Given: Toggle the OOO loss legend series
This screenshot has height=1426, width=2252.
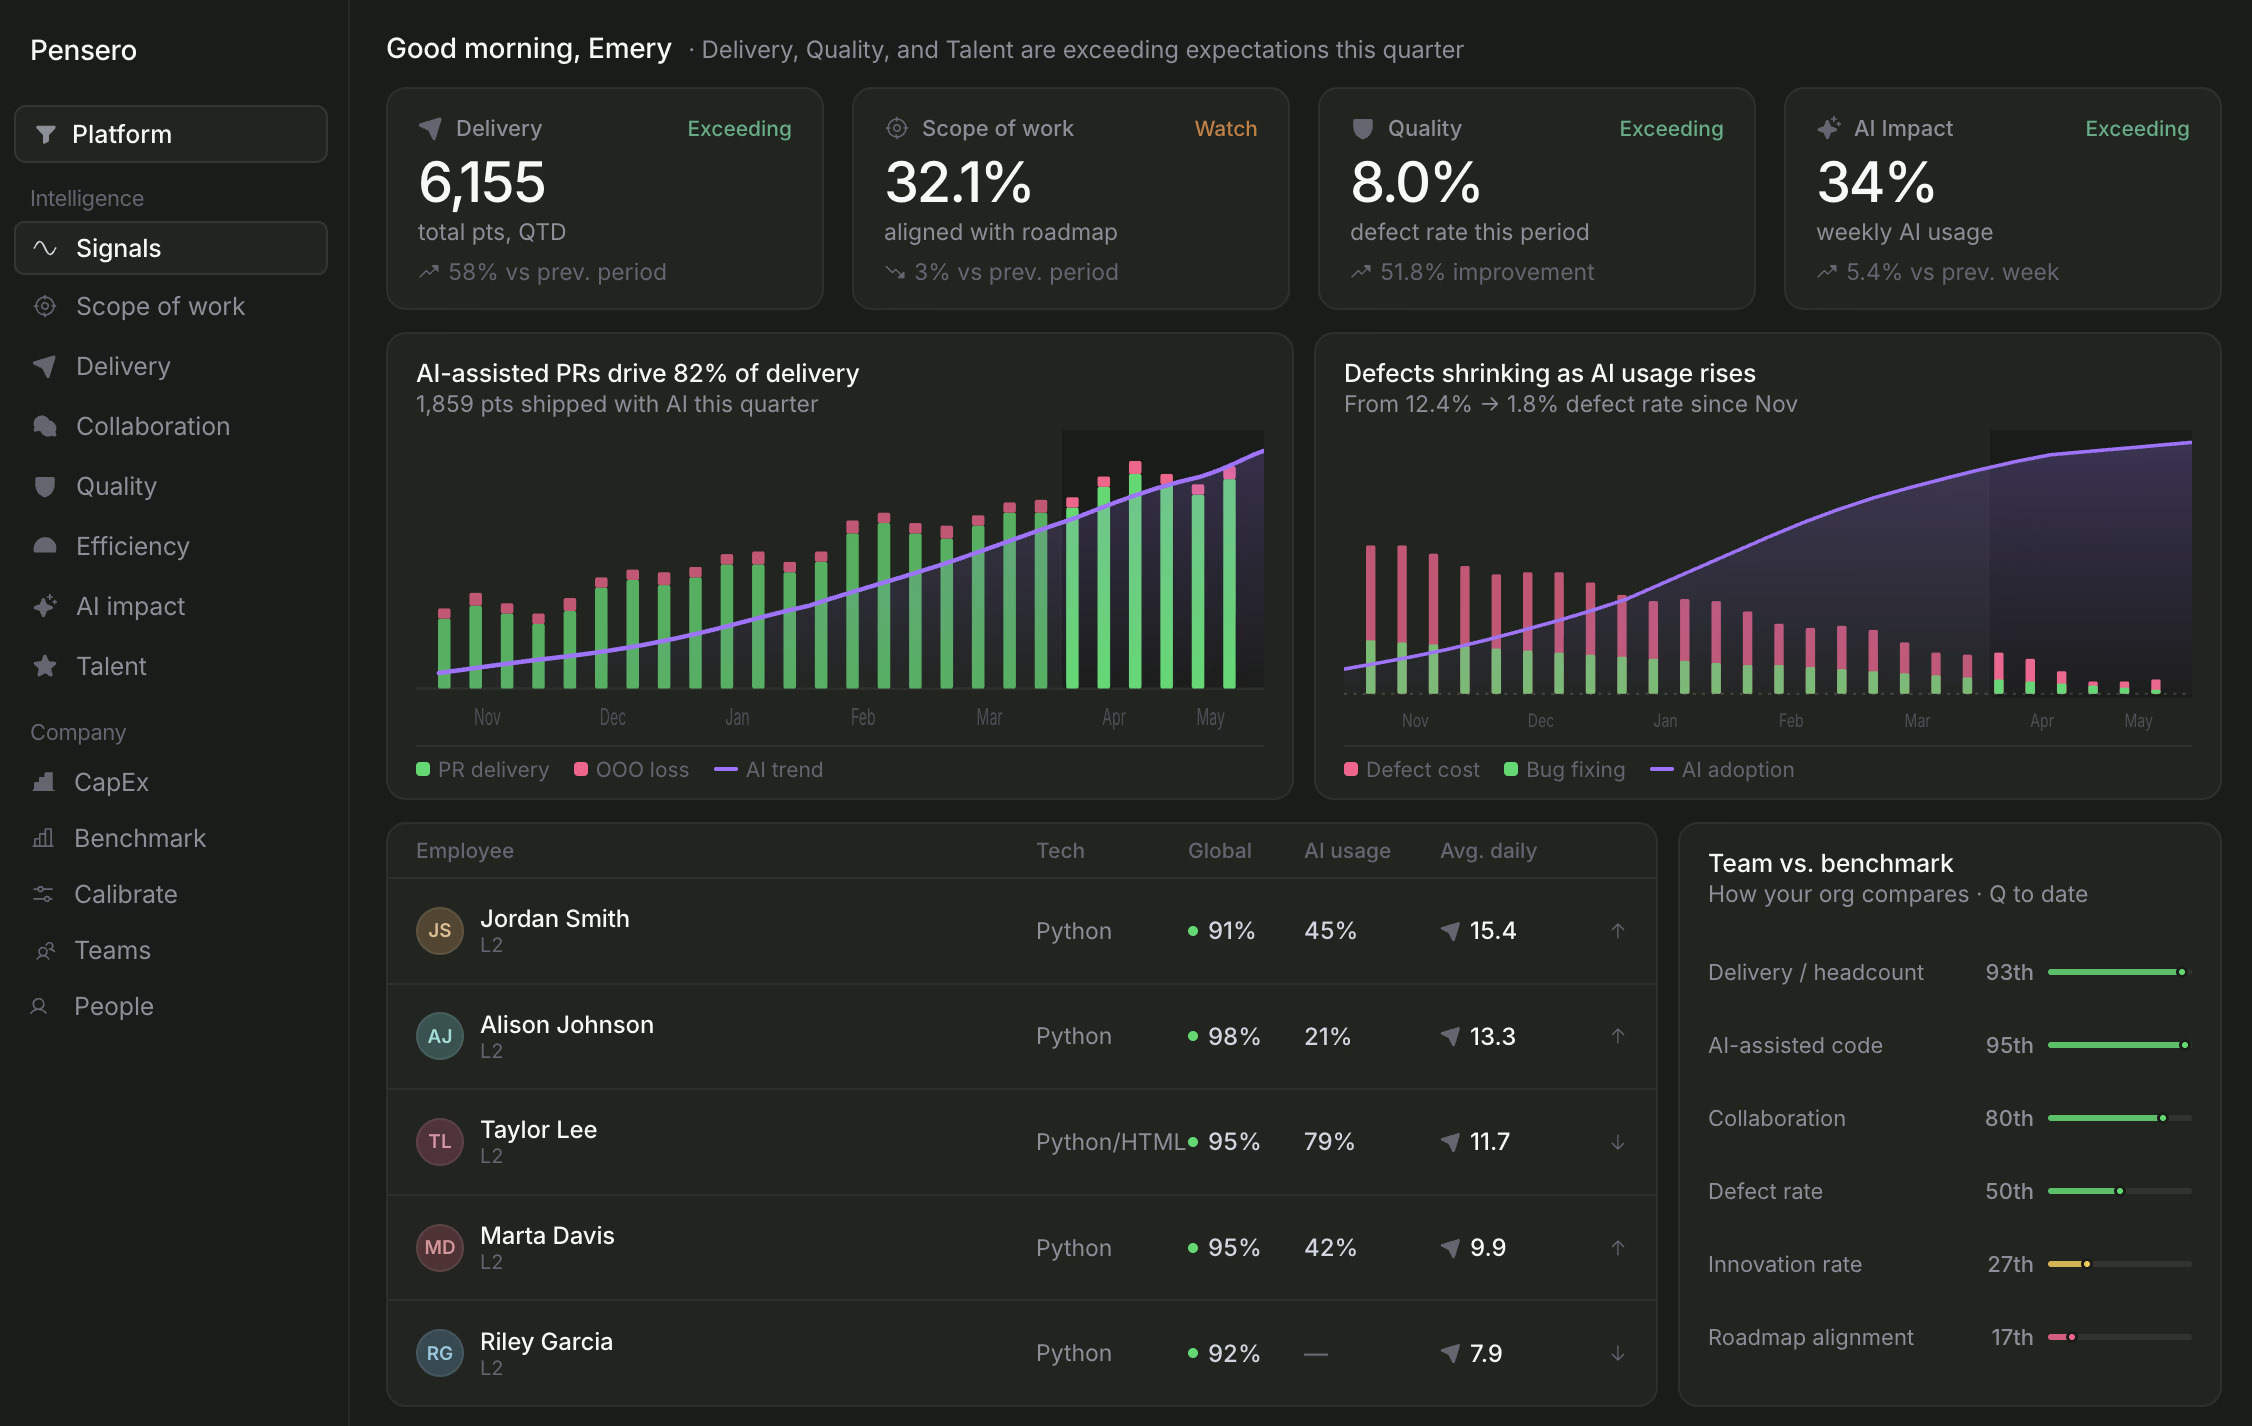Looking at the screenshot, I should tap(631, 769).
